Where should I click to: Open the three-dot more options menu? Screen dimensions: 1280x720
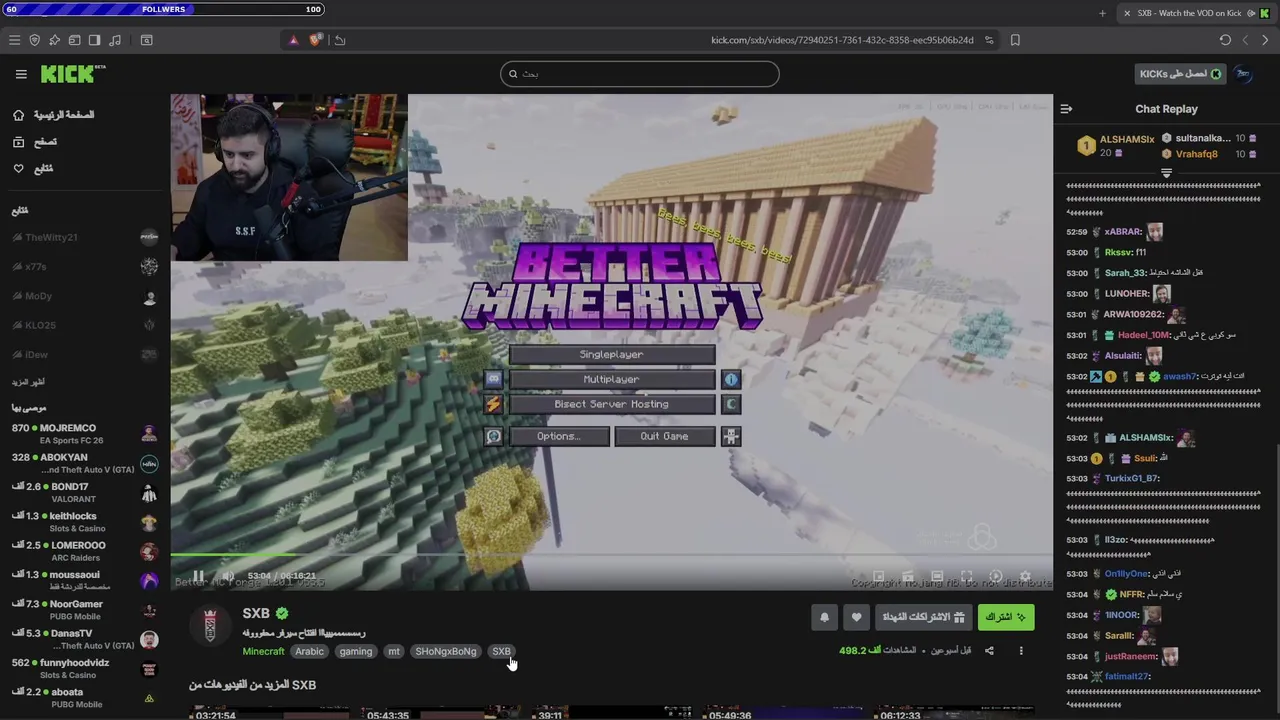point(1021,651)
